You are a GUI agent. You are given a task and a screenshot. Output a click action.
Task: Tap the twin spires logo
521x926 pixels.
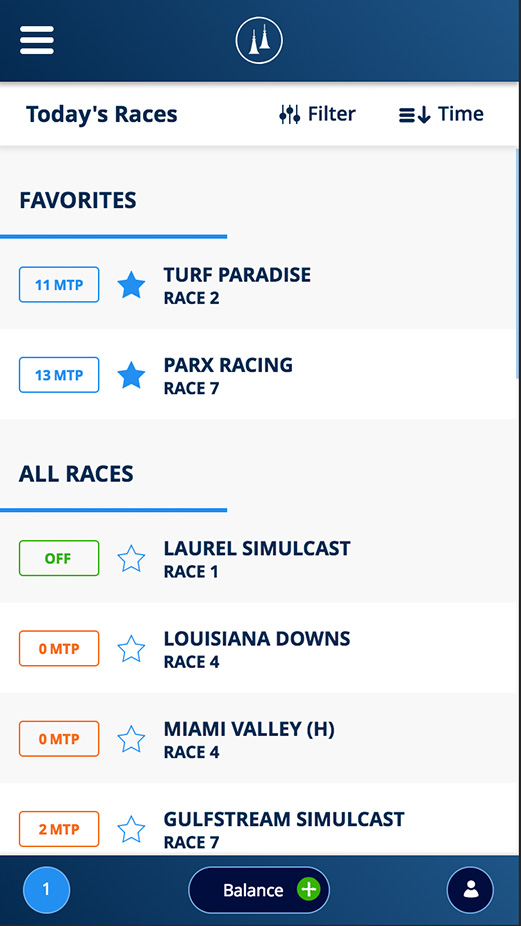pyautogui.click(x=259, y=40)
